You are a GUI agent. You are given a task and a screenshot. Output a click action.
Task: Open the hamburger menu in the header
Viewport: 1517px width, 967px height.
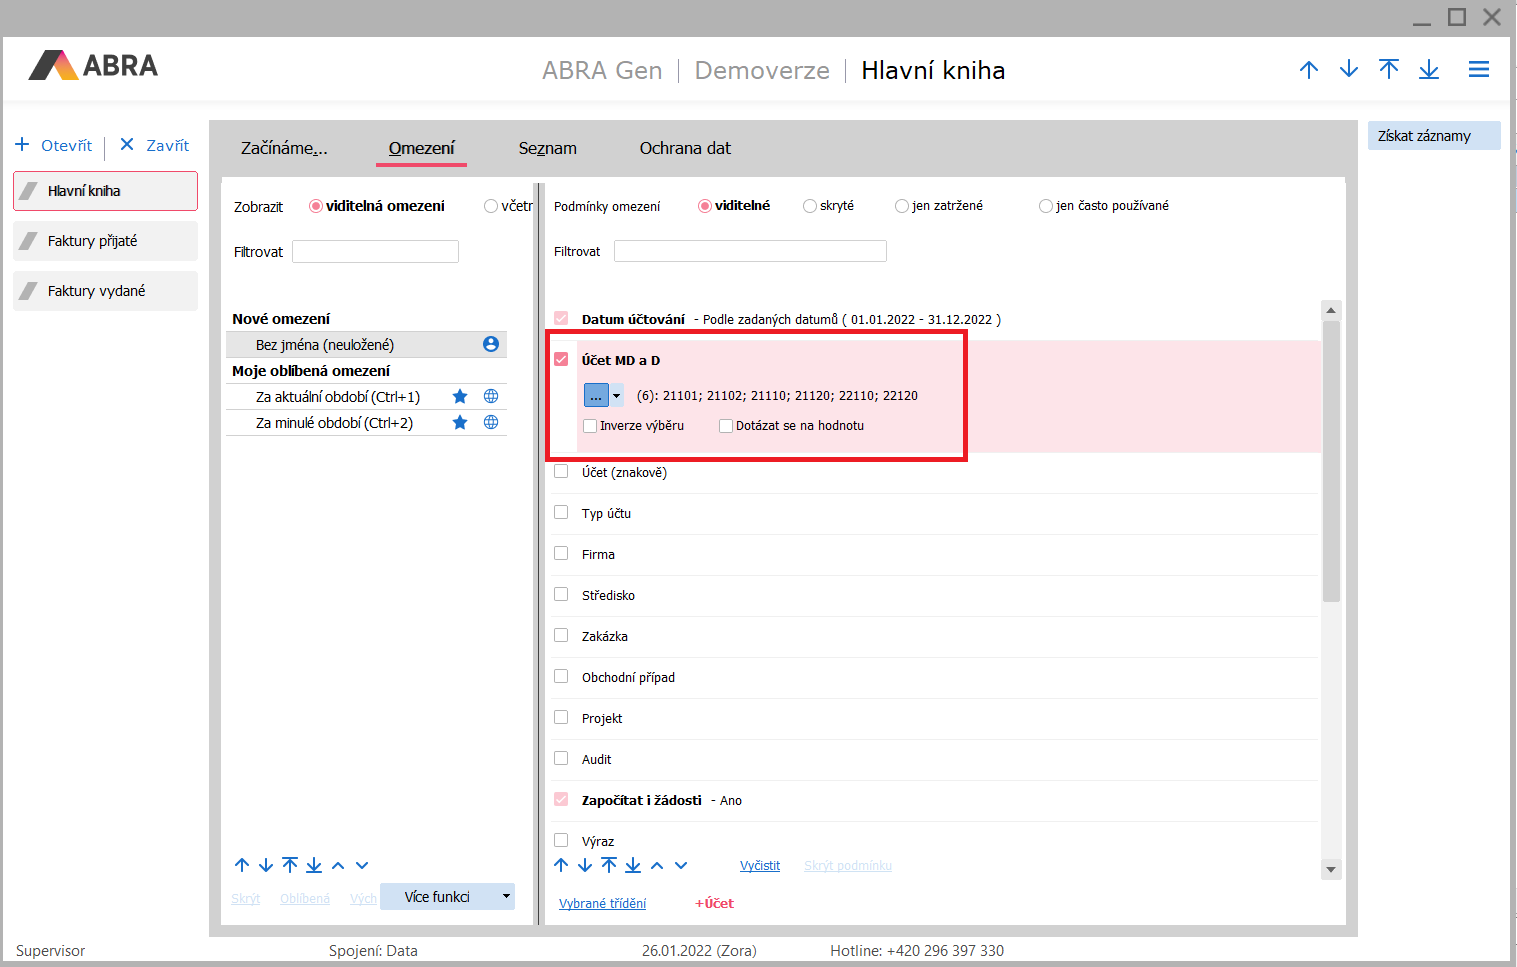[1478, 69]
